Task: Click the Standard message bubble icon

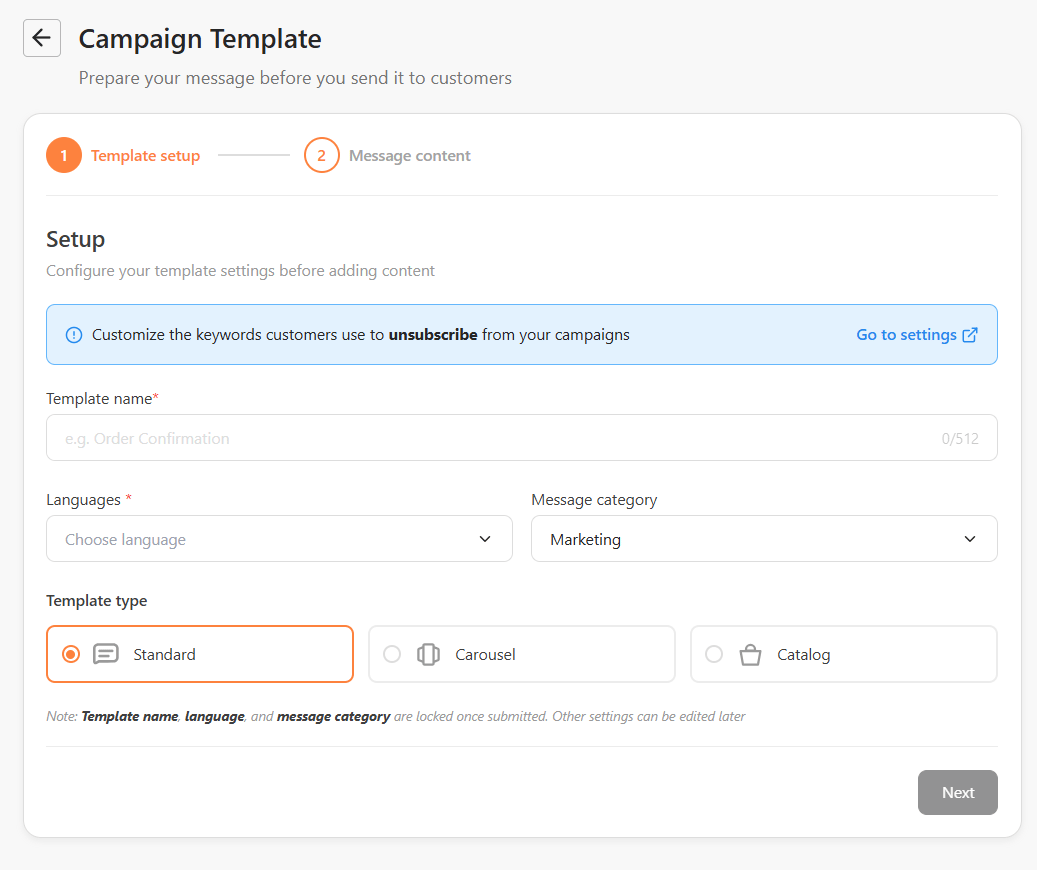Action: click(x=106, y=654)
